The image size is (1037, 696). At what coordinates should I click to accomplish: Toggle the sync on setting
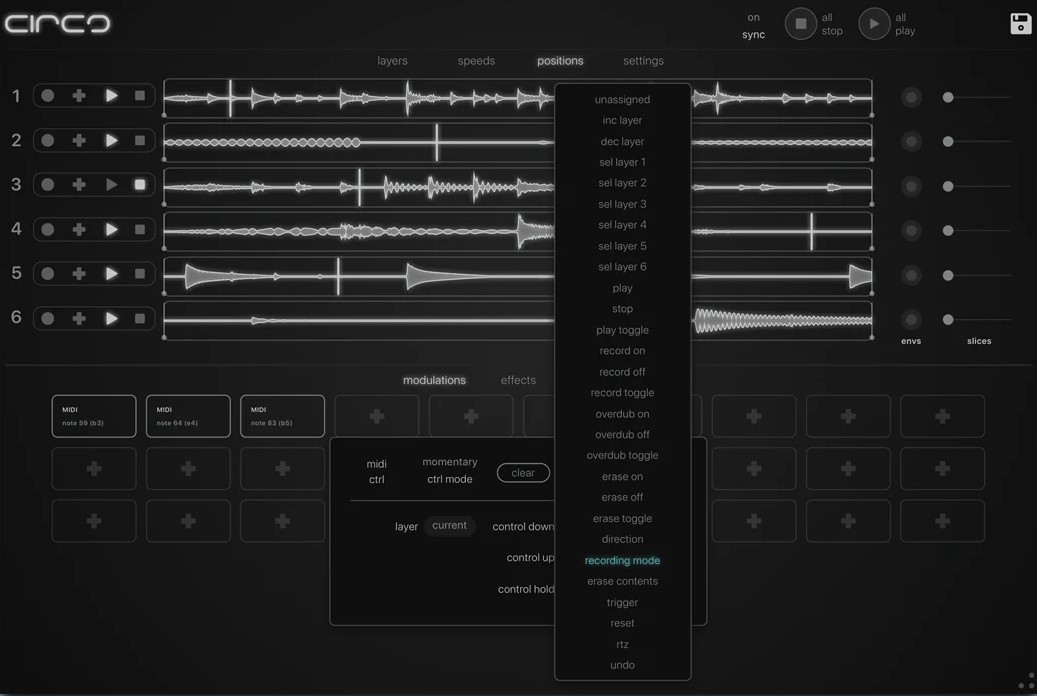[x=753, y=26]
